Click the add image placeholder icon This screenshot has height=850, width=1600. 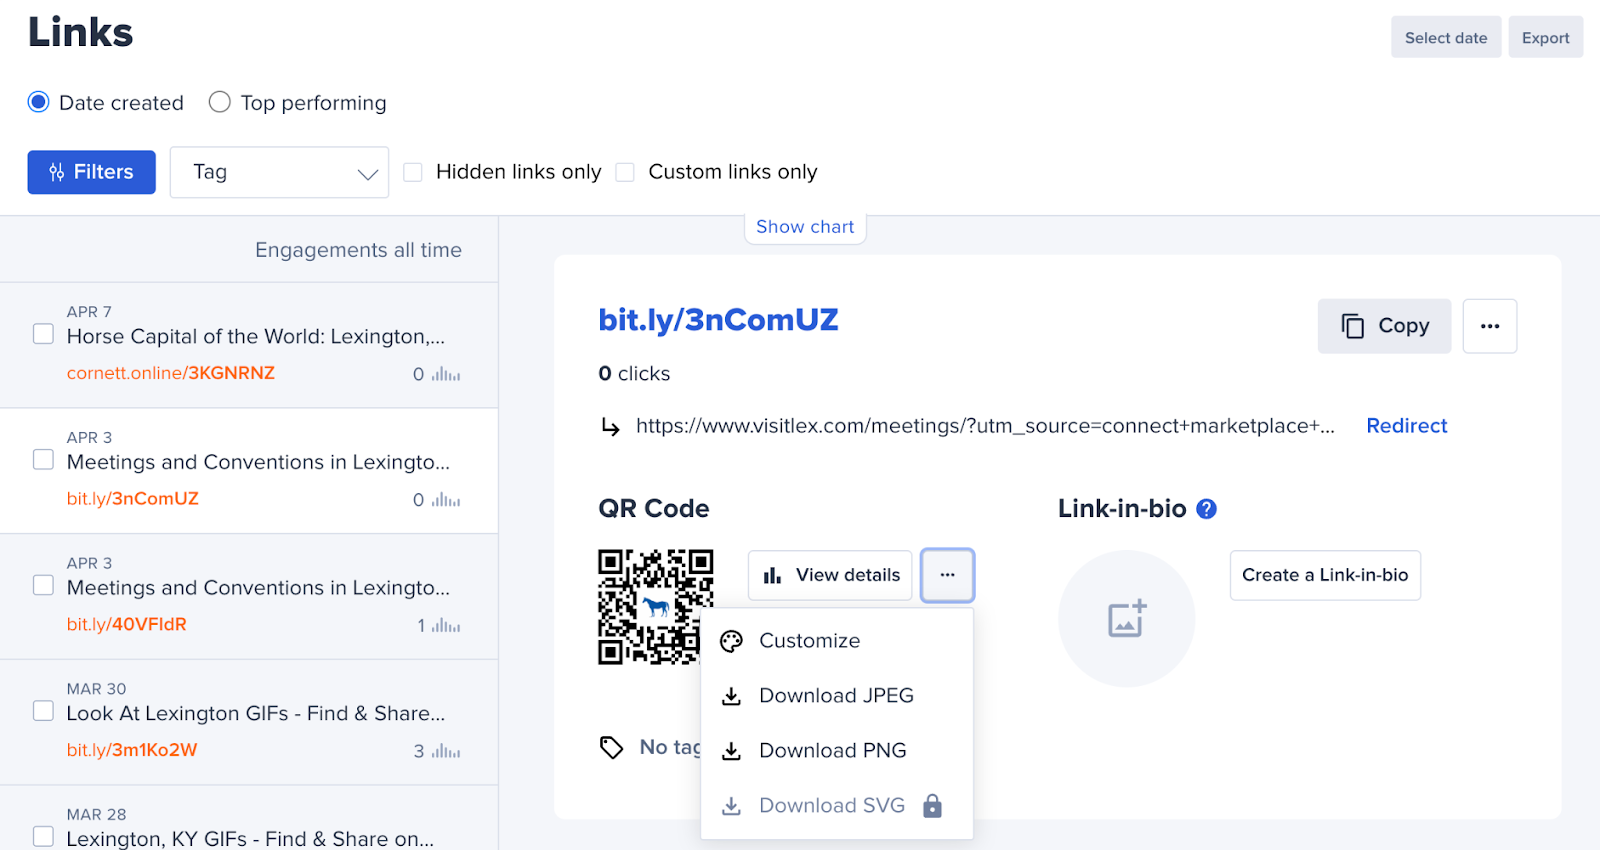(x=1127, y=618)
